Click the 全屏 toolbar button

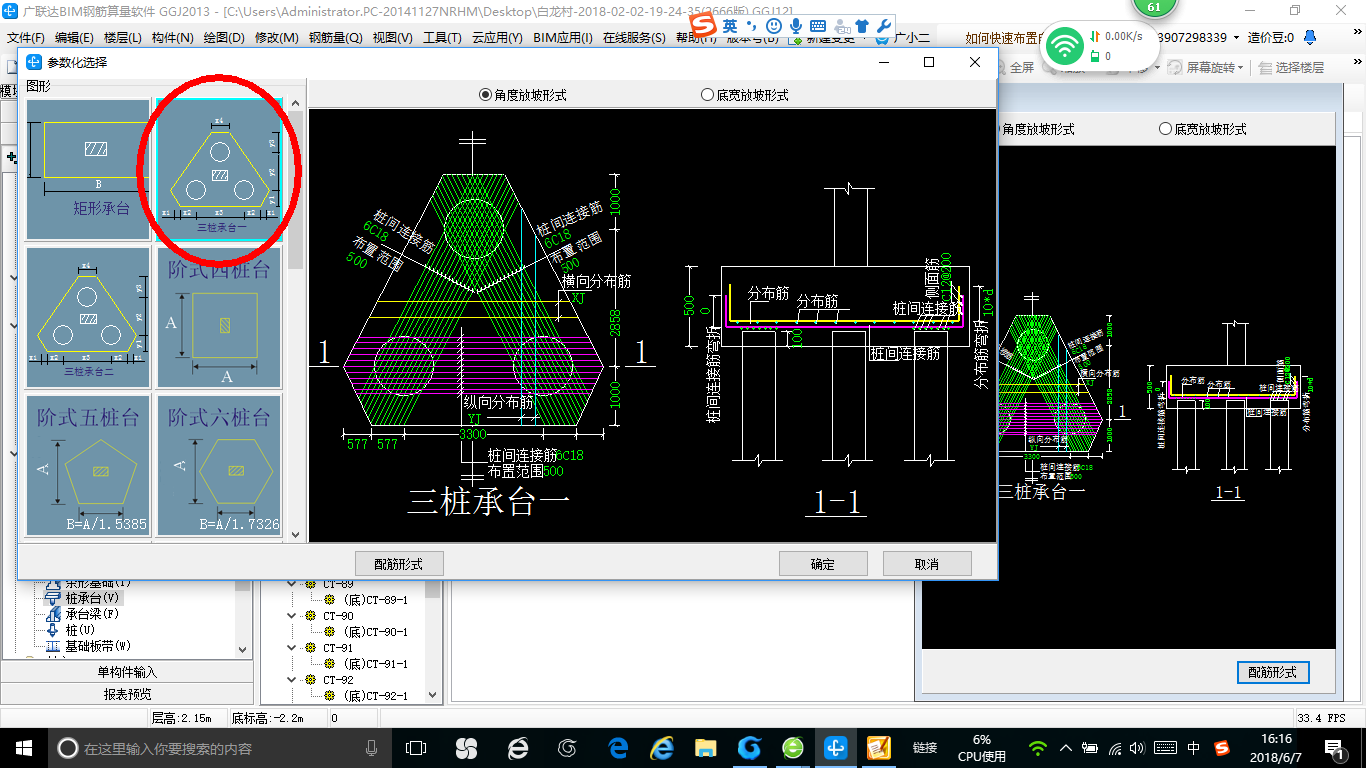(1014, 68)
